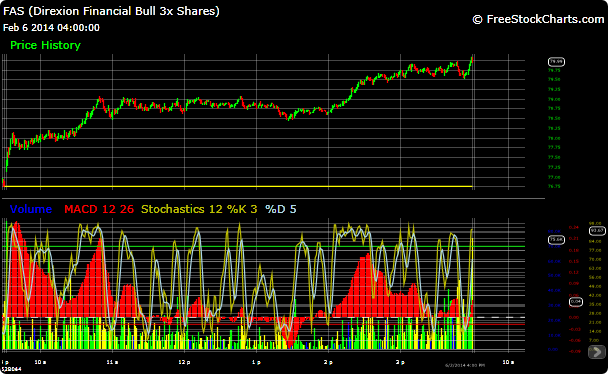Screen dimensions: 608x374
Task: Toggle the red MACD 12 26 label
Action: pos(99,209)
